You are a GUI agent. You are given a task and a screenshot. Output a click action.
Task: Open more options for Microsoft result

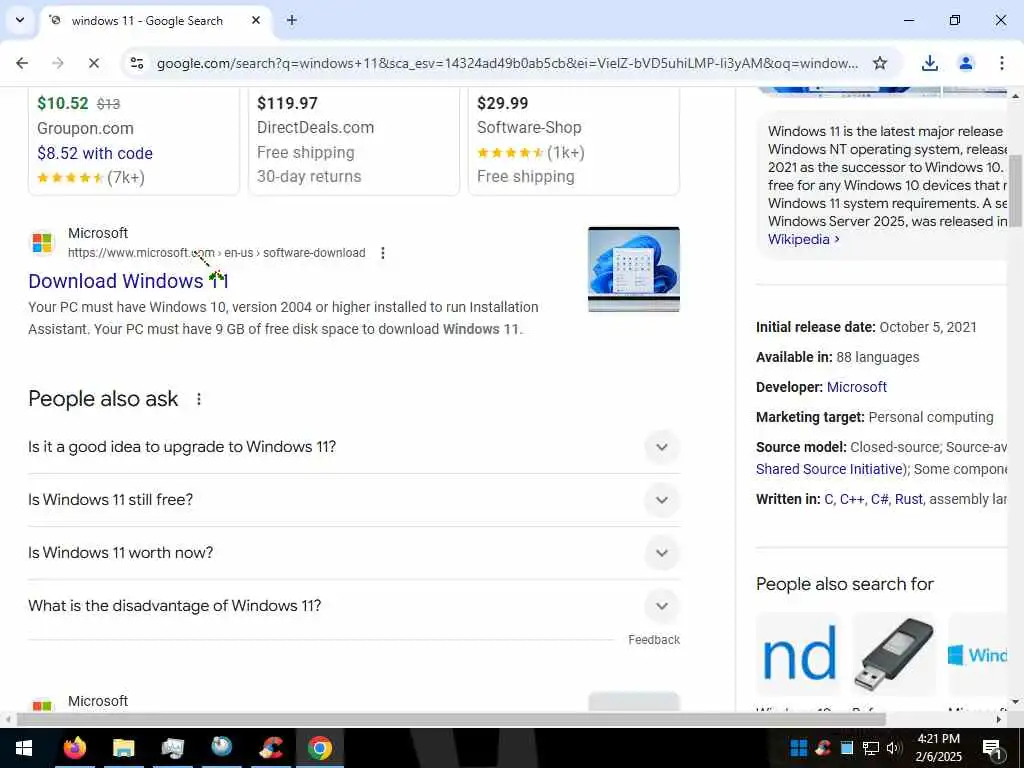coord(383,253)
